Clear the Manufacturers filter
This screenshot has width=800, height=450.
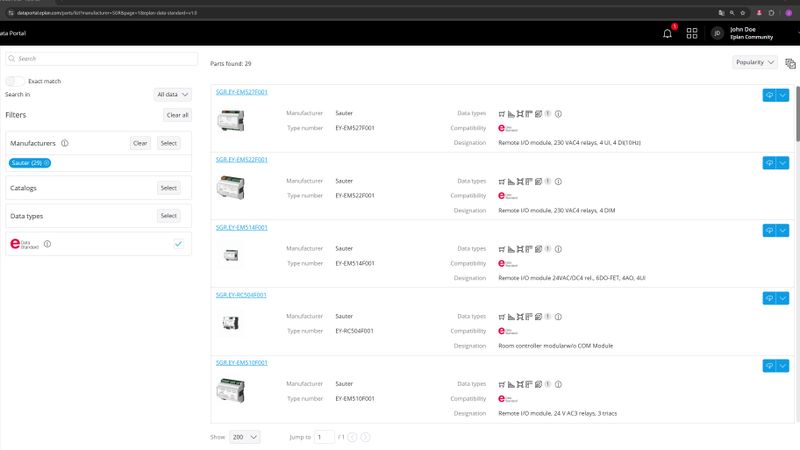pyautogui.click(x=140, y=143)
